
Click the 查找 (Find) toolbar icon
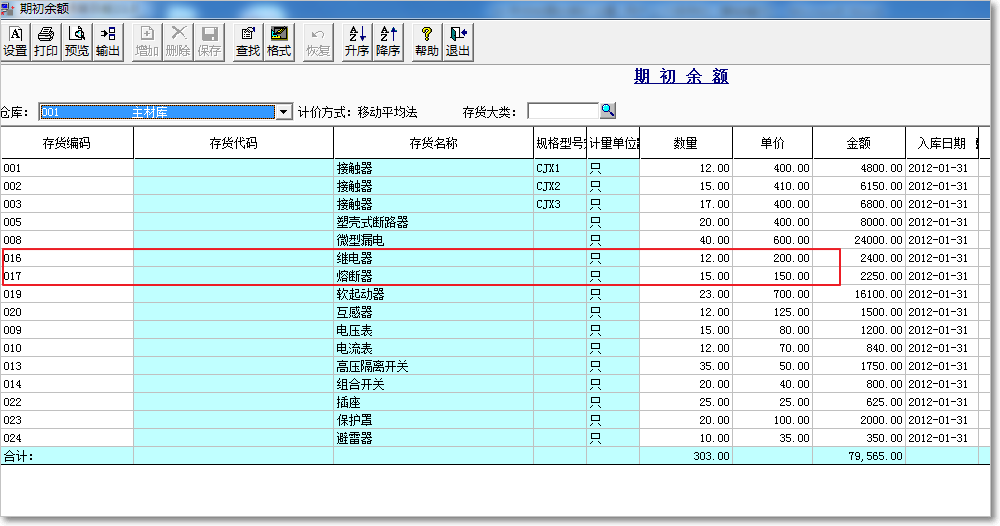248,41
